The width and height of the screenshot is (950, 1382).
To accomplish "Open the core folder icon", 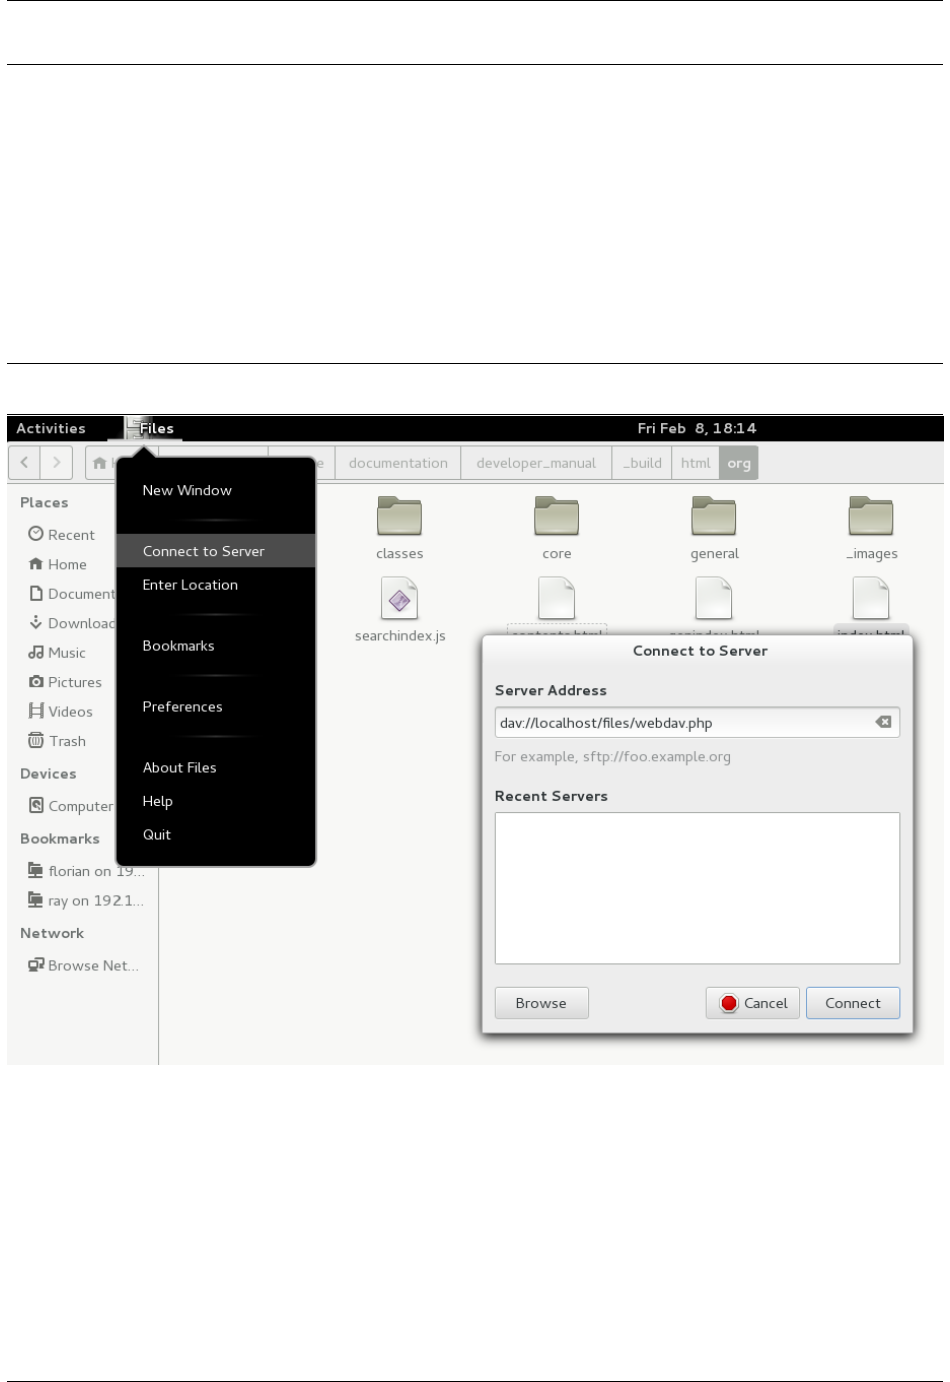I will (x=557, y=517).
